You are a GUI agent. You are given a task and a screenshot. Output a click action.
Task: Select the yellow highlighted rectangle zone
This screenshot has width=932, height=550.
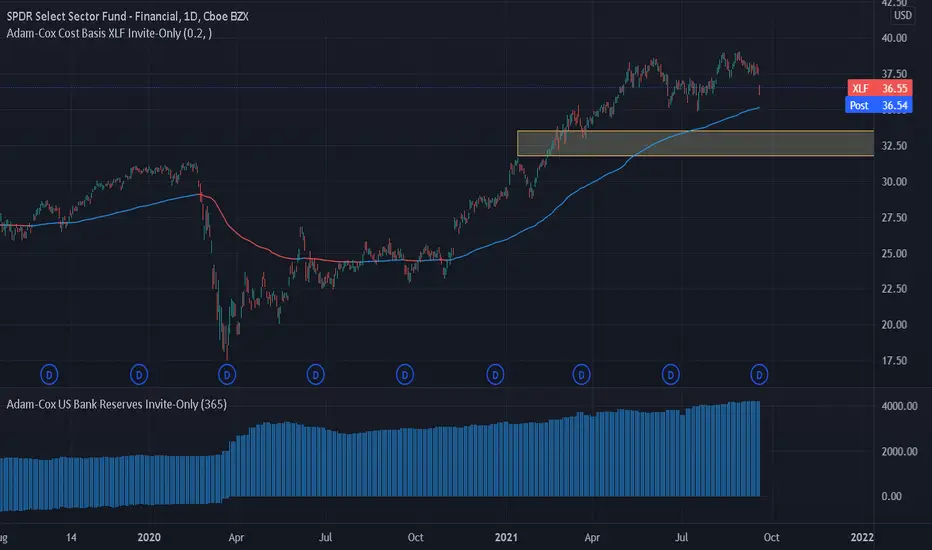695,143
